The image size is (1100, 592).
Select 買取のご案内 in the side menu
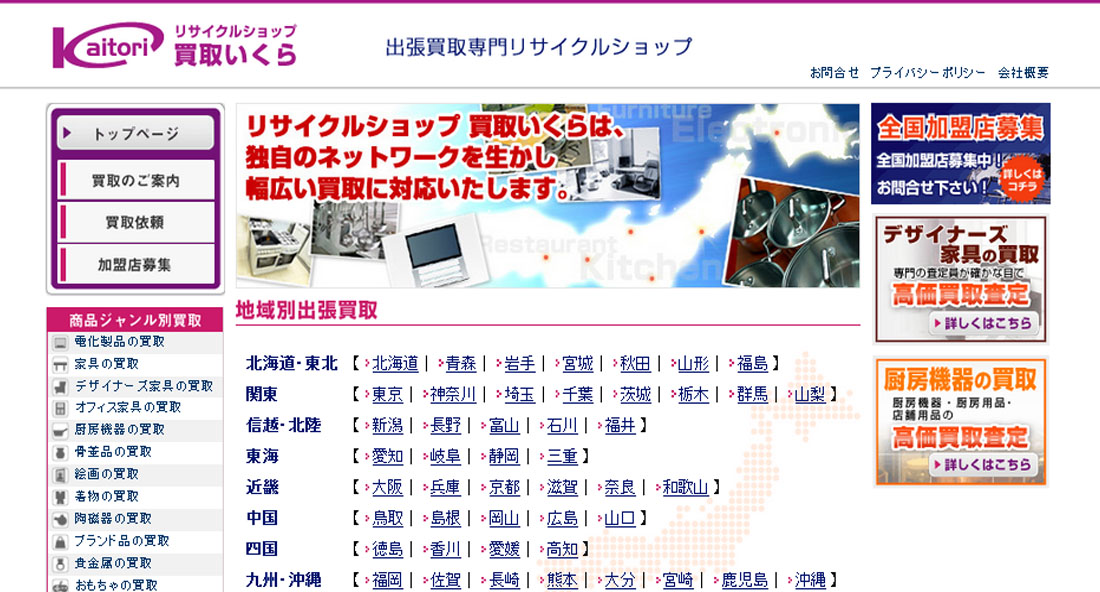pyautogui.click(x=135, y=181)
